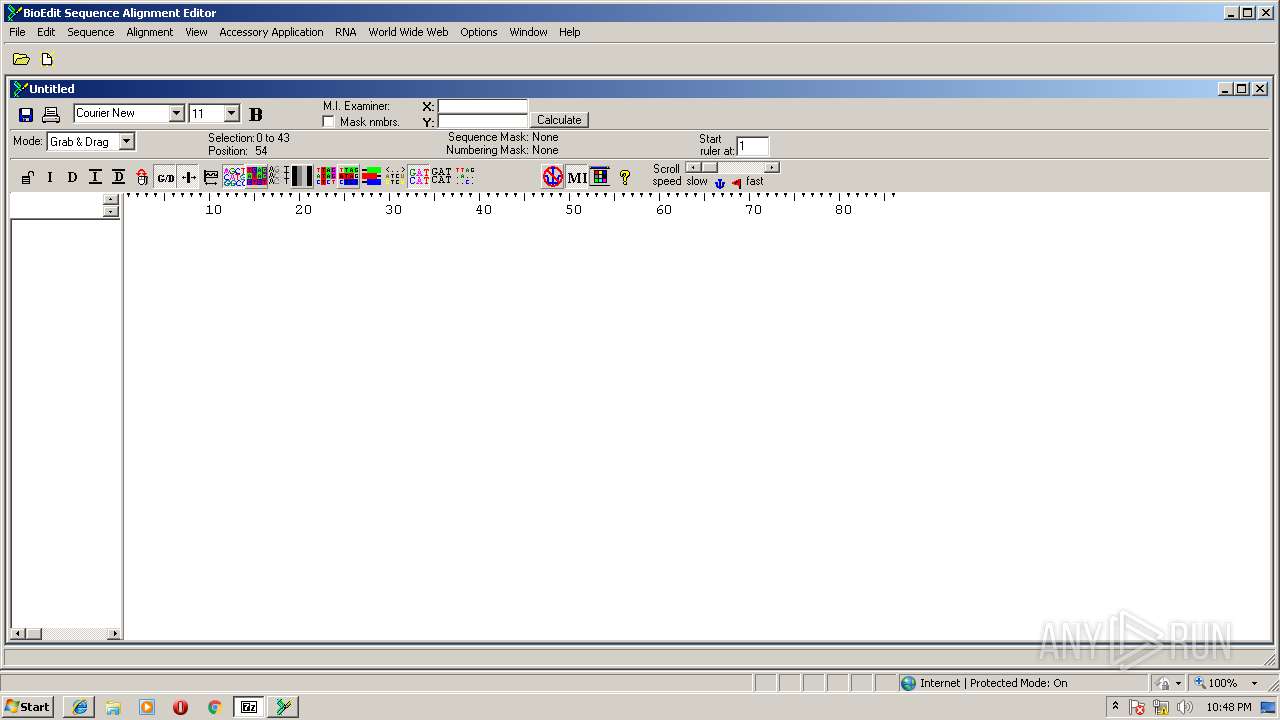
Task: Click the red-bordered colored table icon
Action: (x=326, y=177)
